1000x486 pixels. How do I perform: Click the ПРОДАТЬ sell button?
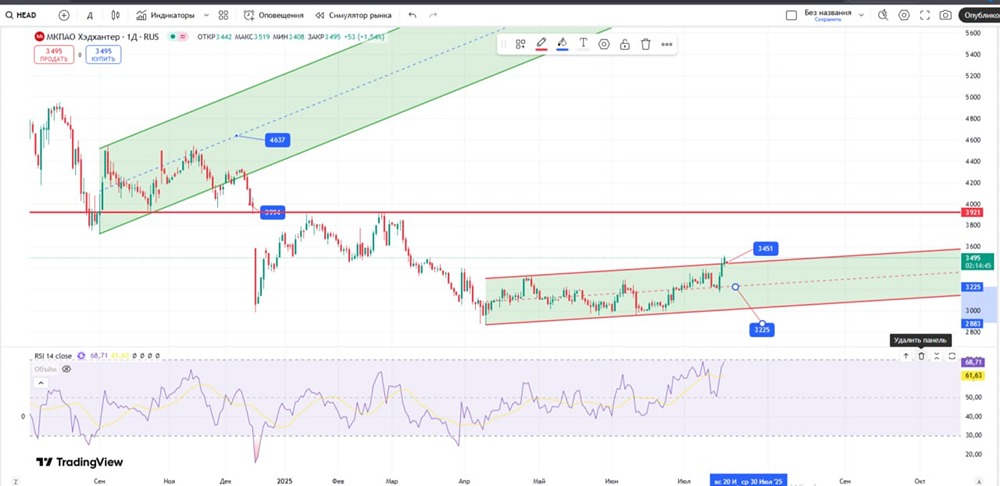tap(54, 55)
